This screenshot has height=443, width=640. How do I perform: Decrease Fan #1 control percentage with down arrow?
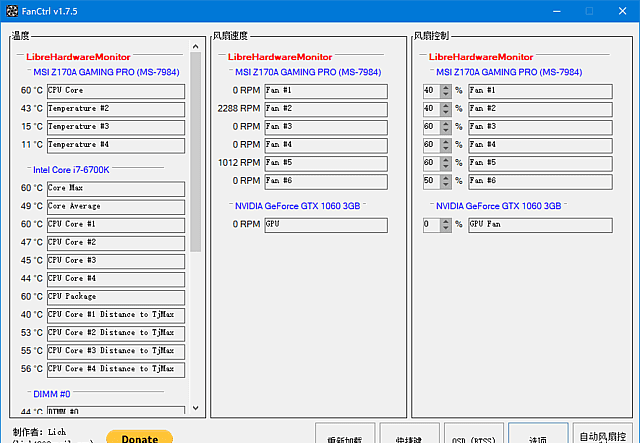[446, 94]
